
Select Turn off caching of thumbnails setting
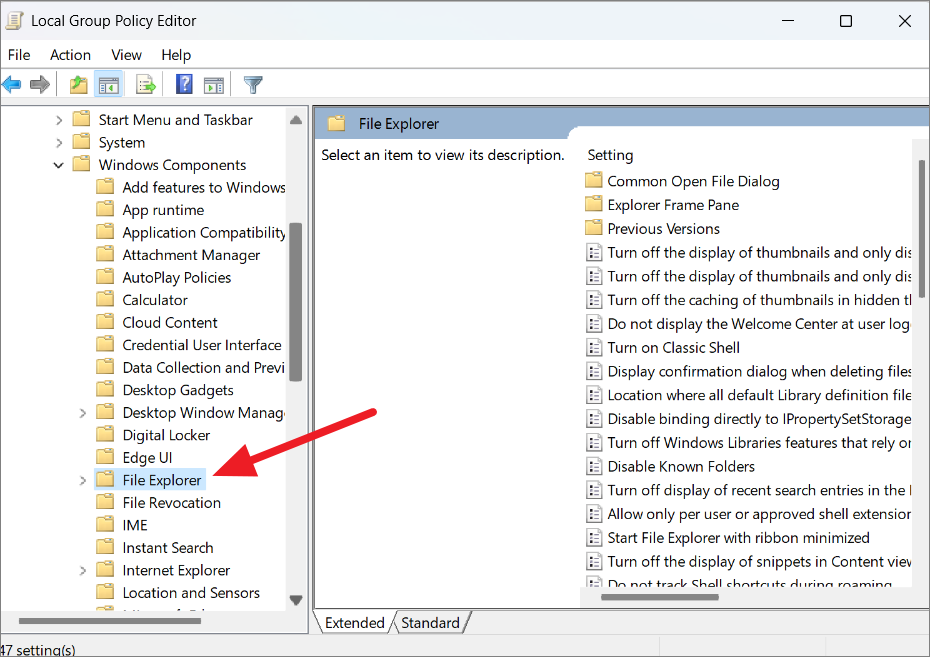[x=759, y=300]
